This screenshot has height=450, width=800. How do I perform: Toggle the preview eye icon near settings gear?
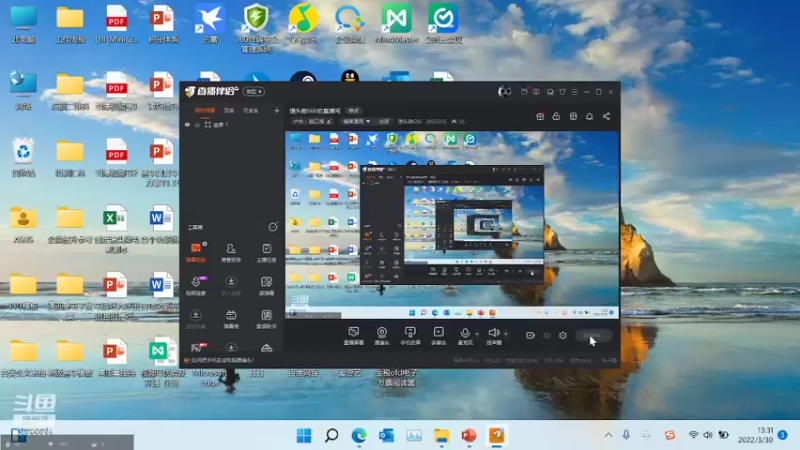coord(547,335)
